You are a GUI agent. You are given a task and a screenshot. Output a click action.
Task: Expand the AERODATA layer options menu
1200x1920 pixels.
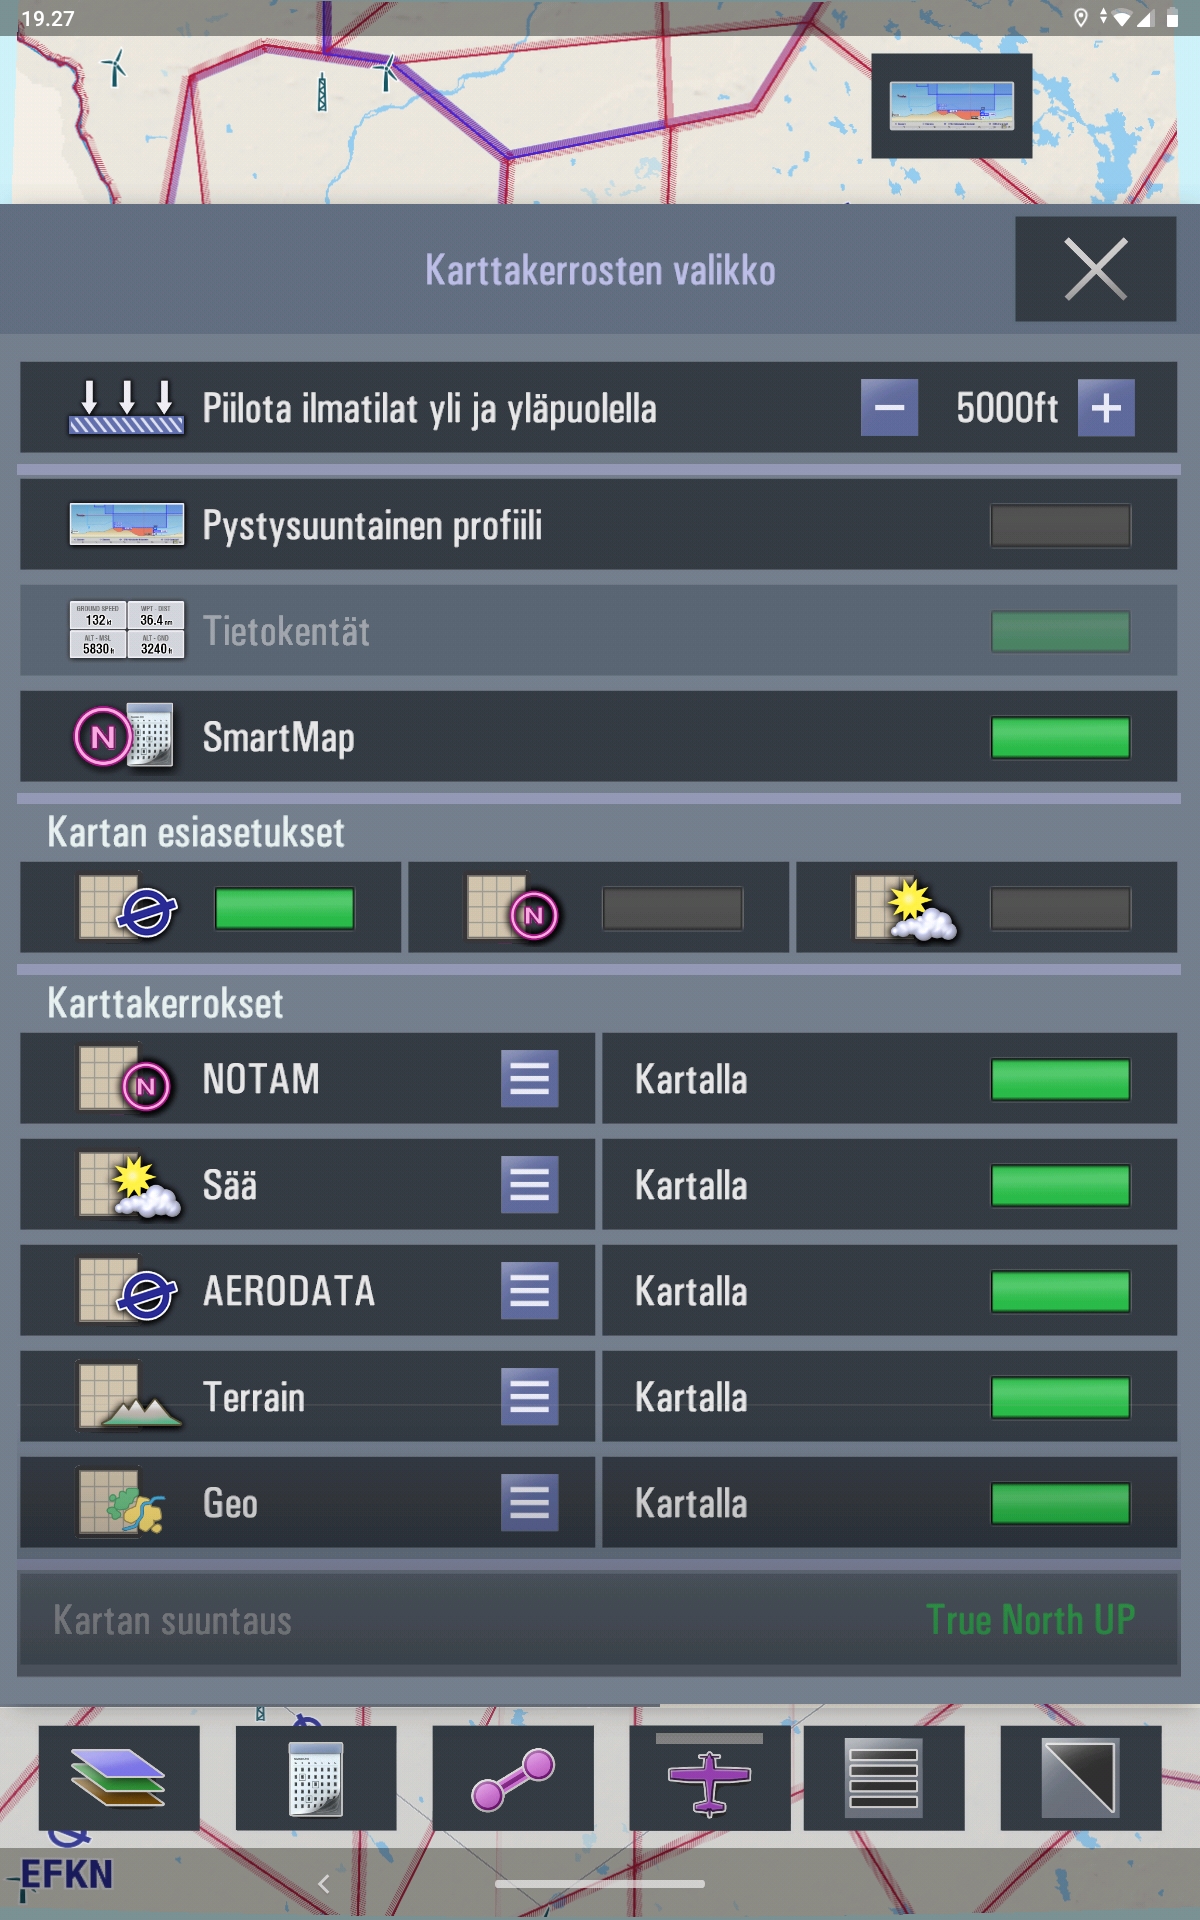pos(530,1291)
